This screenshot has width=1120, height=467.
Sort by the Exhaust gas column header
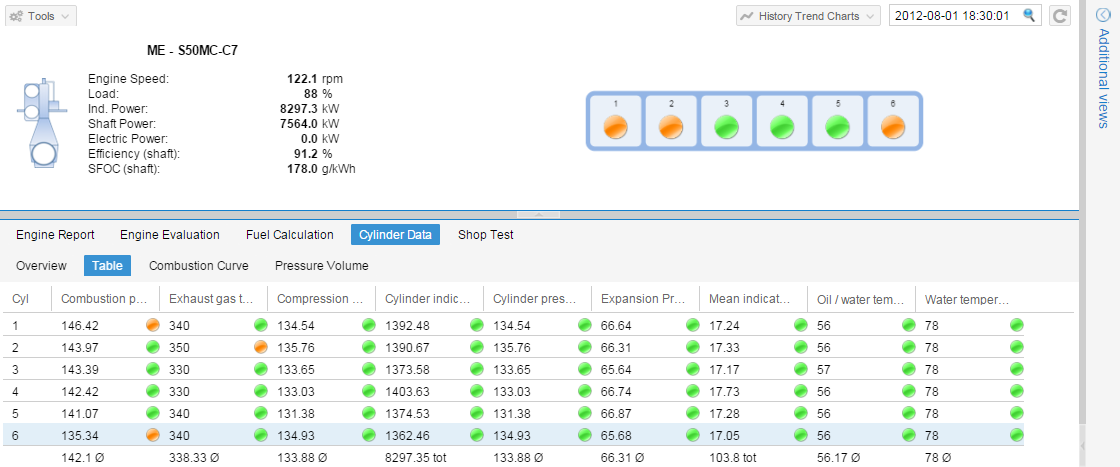pos(212,298)
